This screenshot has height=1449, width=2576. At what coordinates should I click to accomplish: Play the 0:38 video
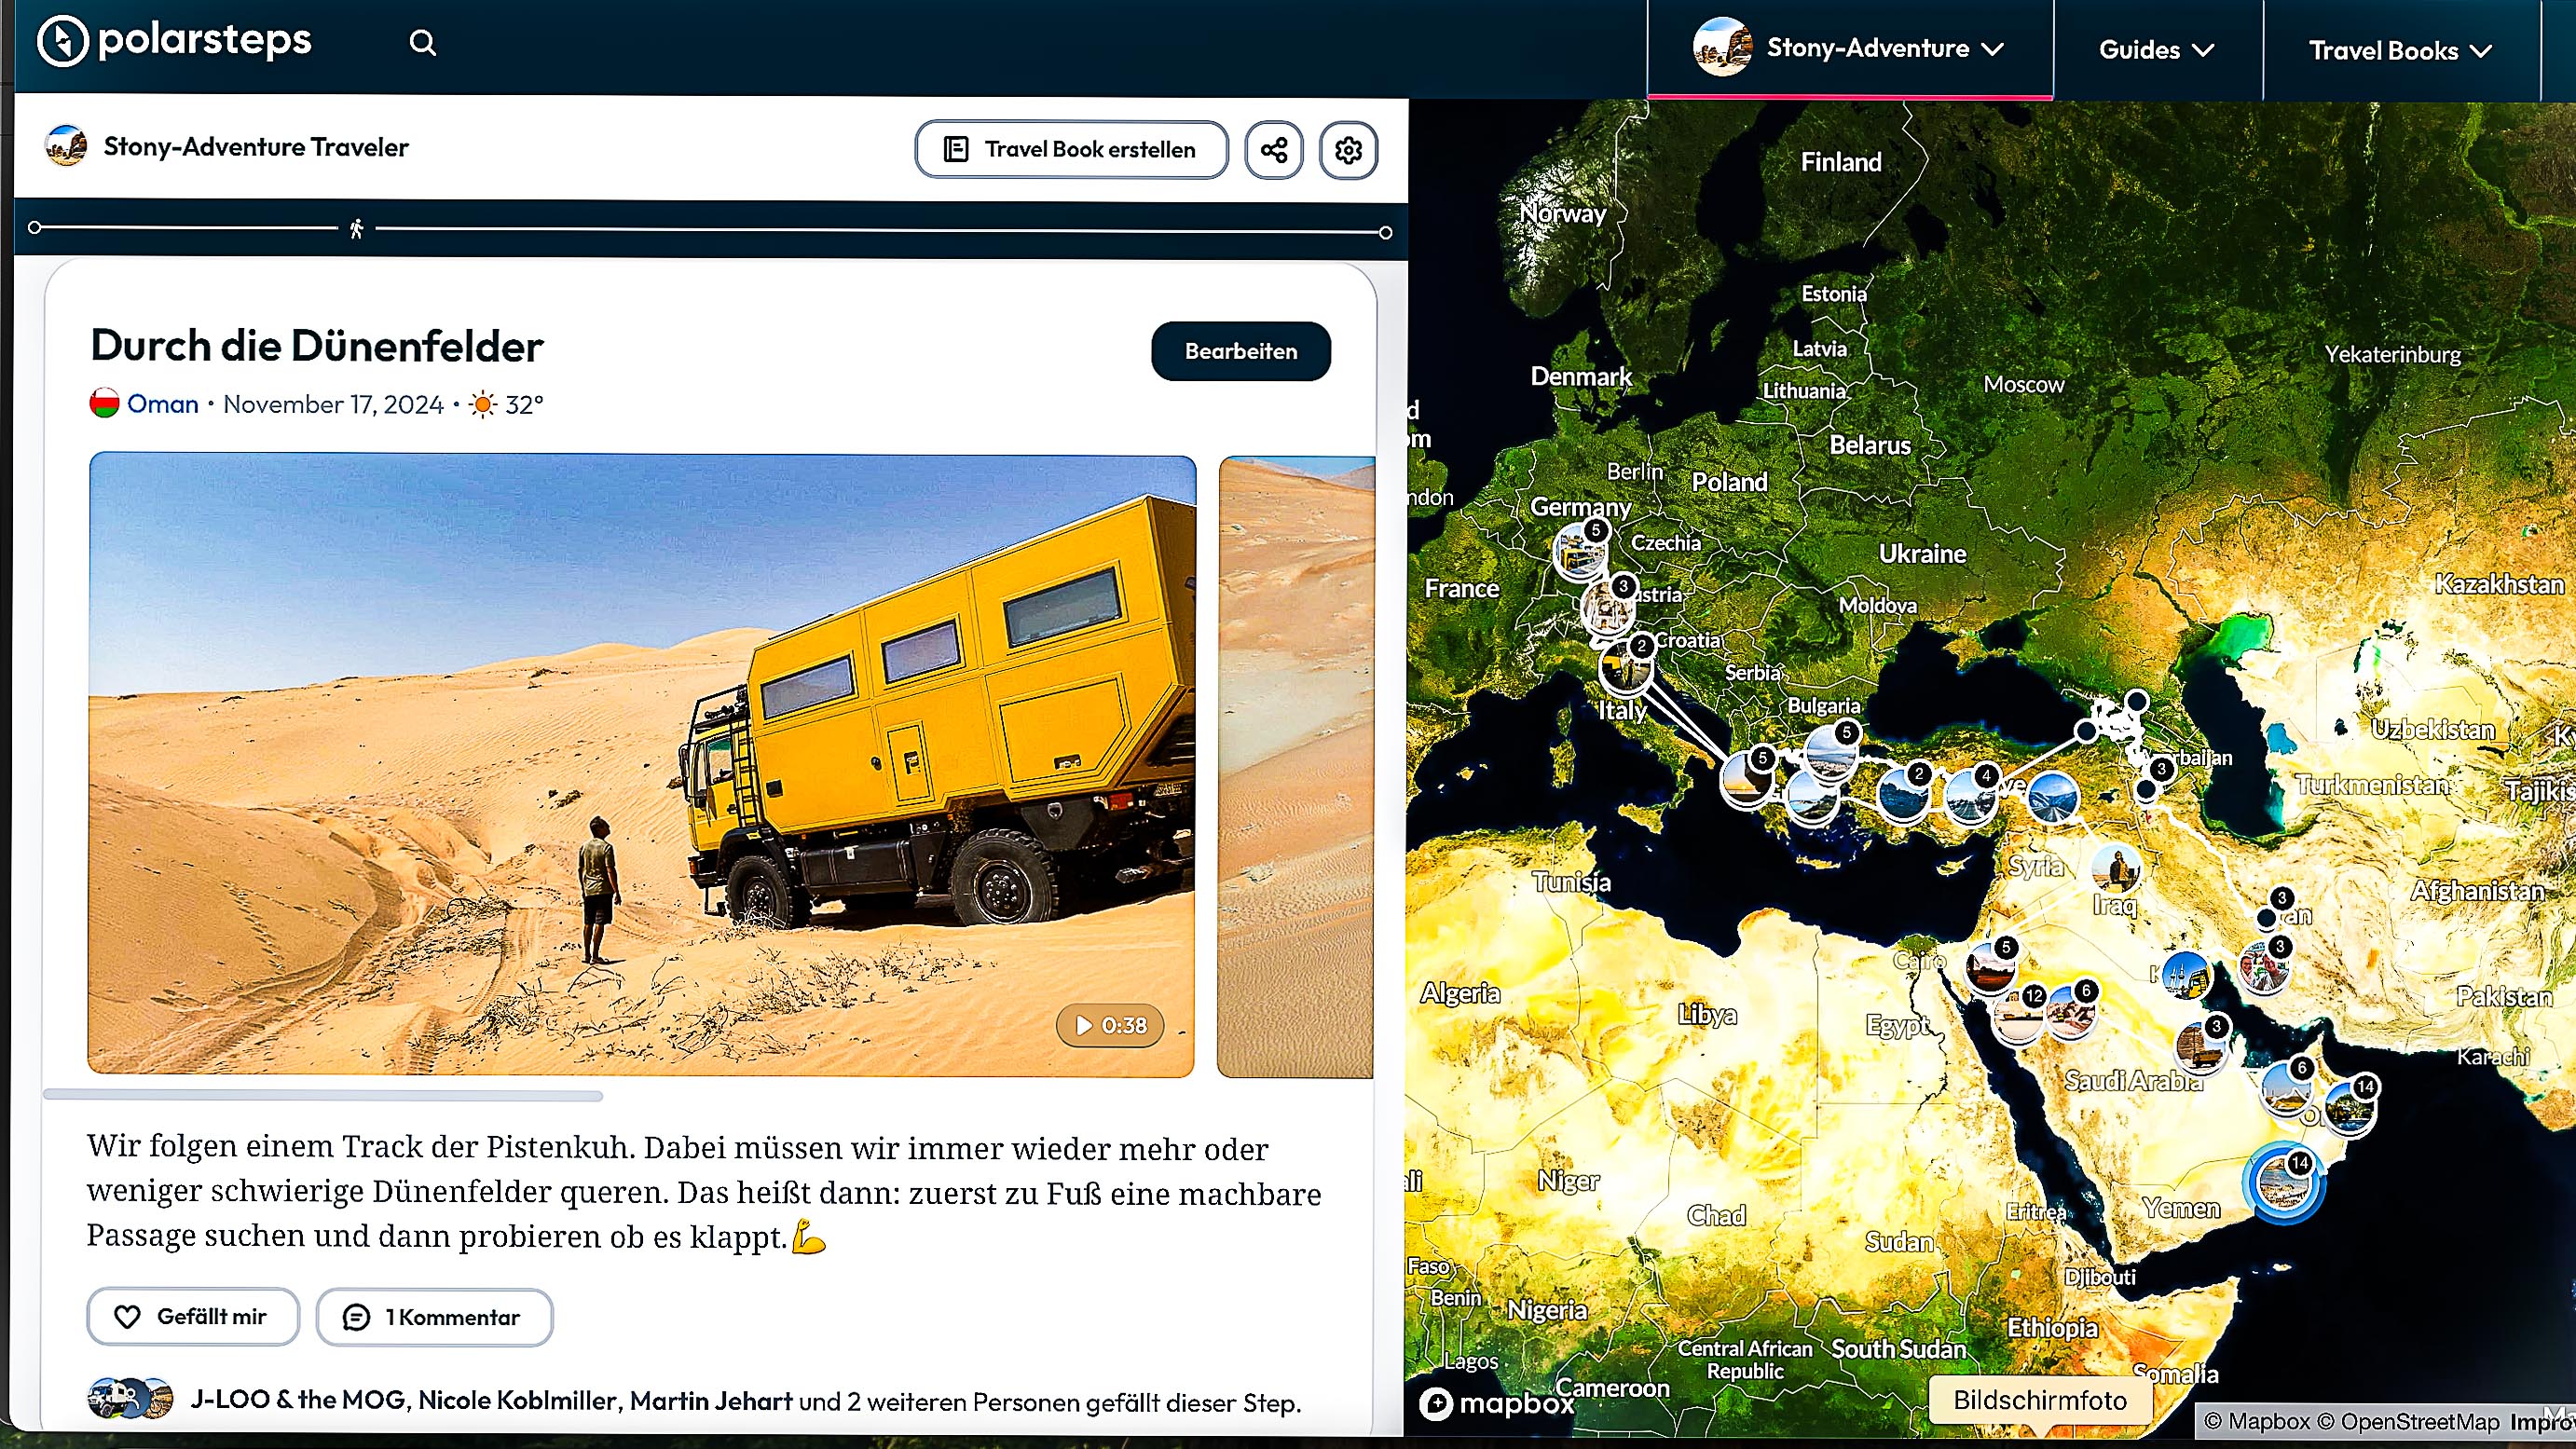point(1110,1025)
